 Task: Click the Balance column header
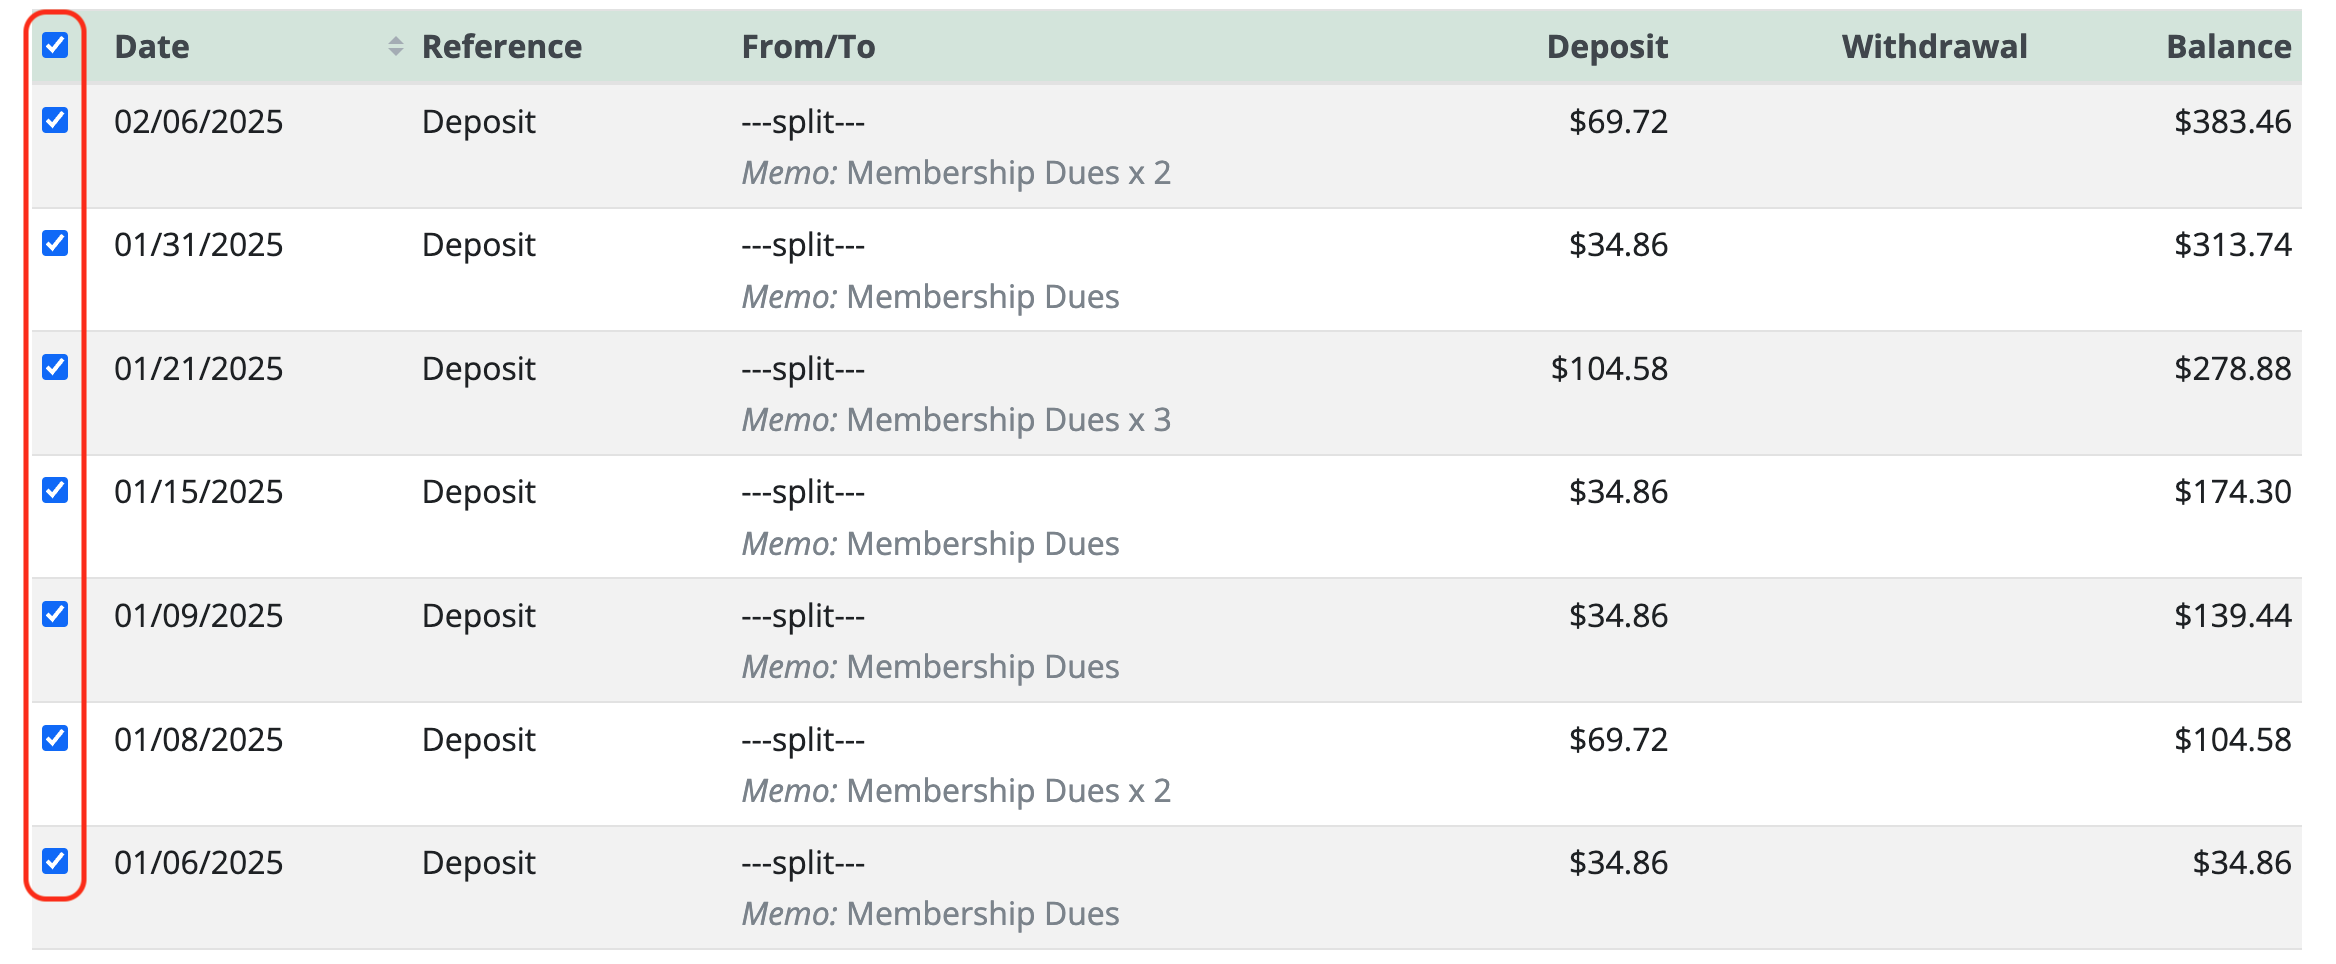pos(2229,47)
